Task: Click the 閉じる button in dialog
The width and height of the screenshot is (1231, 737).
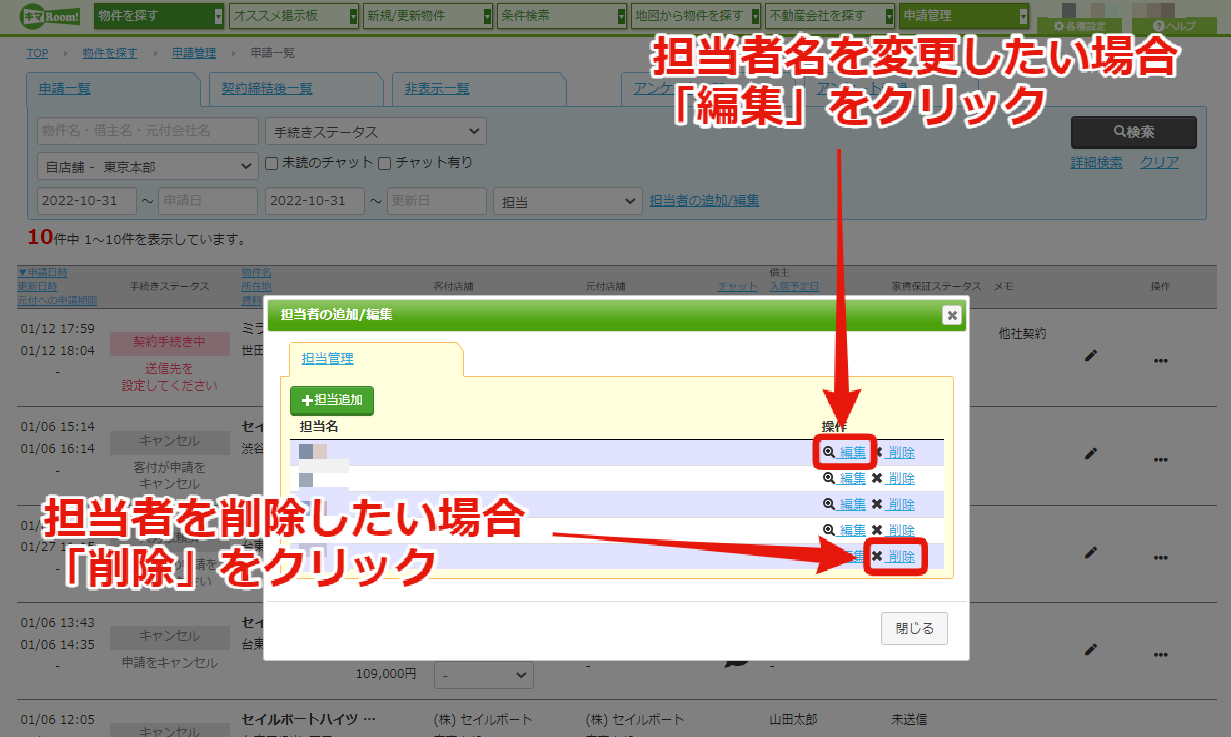Action: point(914,629)
